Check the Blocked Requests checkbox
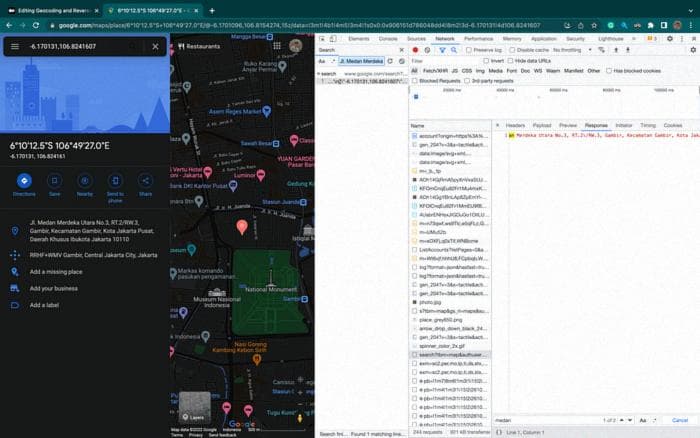The height and width of the screenshot is (438, 700). coord(415,81)
